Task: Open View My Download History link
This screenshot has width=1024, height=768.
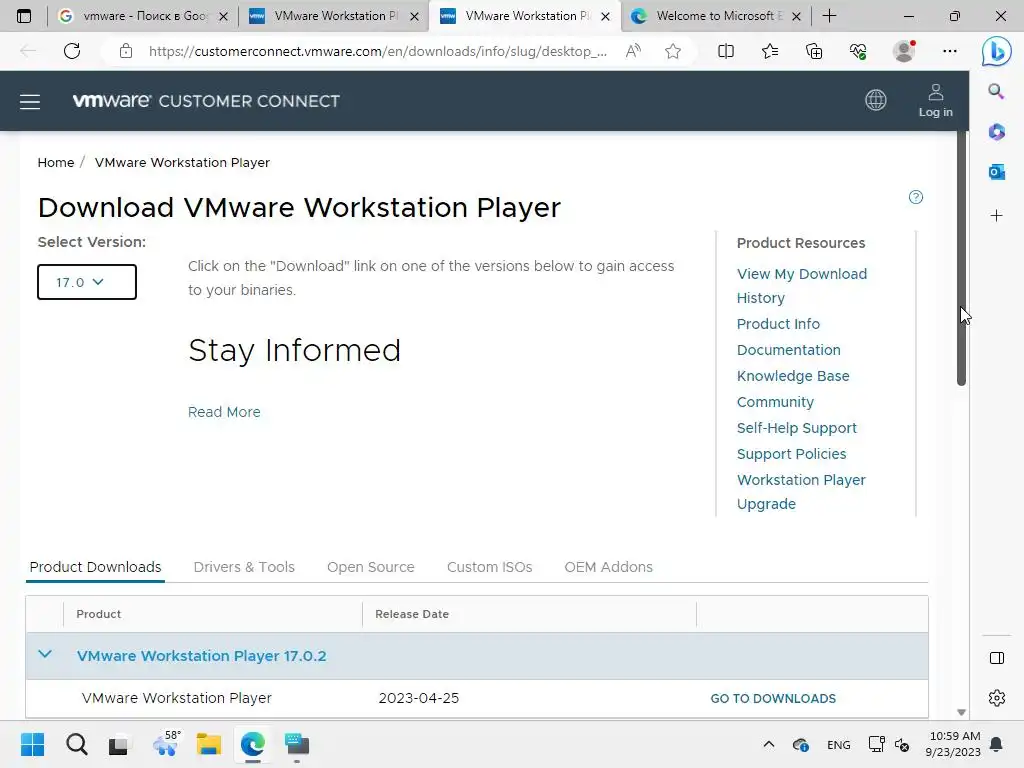Action: tap(802, 286)
